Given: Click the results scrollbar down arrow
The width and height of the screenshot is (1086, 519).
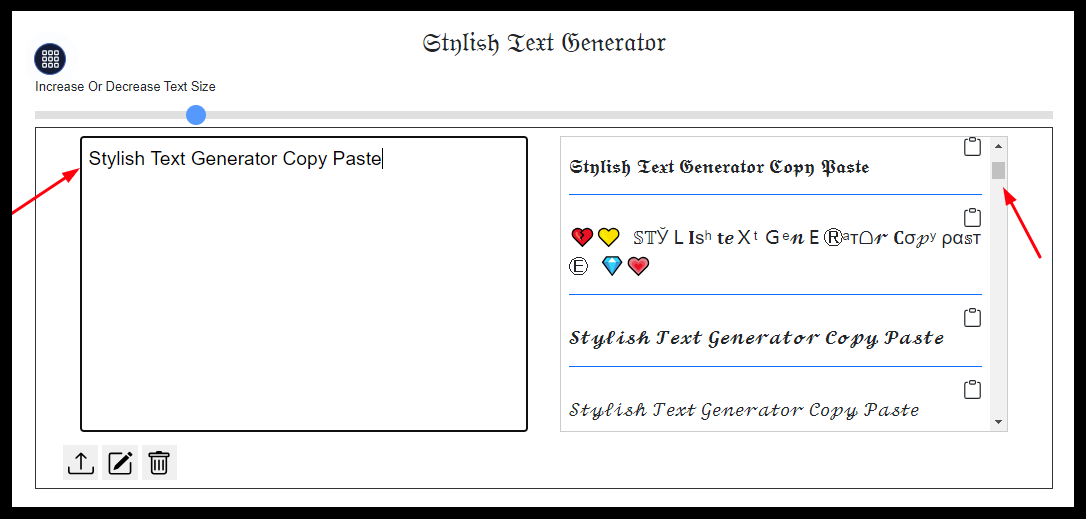Looking at the screenshot, I should (x=998, y=421).
